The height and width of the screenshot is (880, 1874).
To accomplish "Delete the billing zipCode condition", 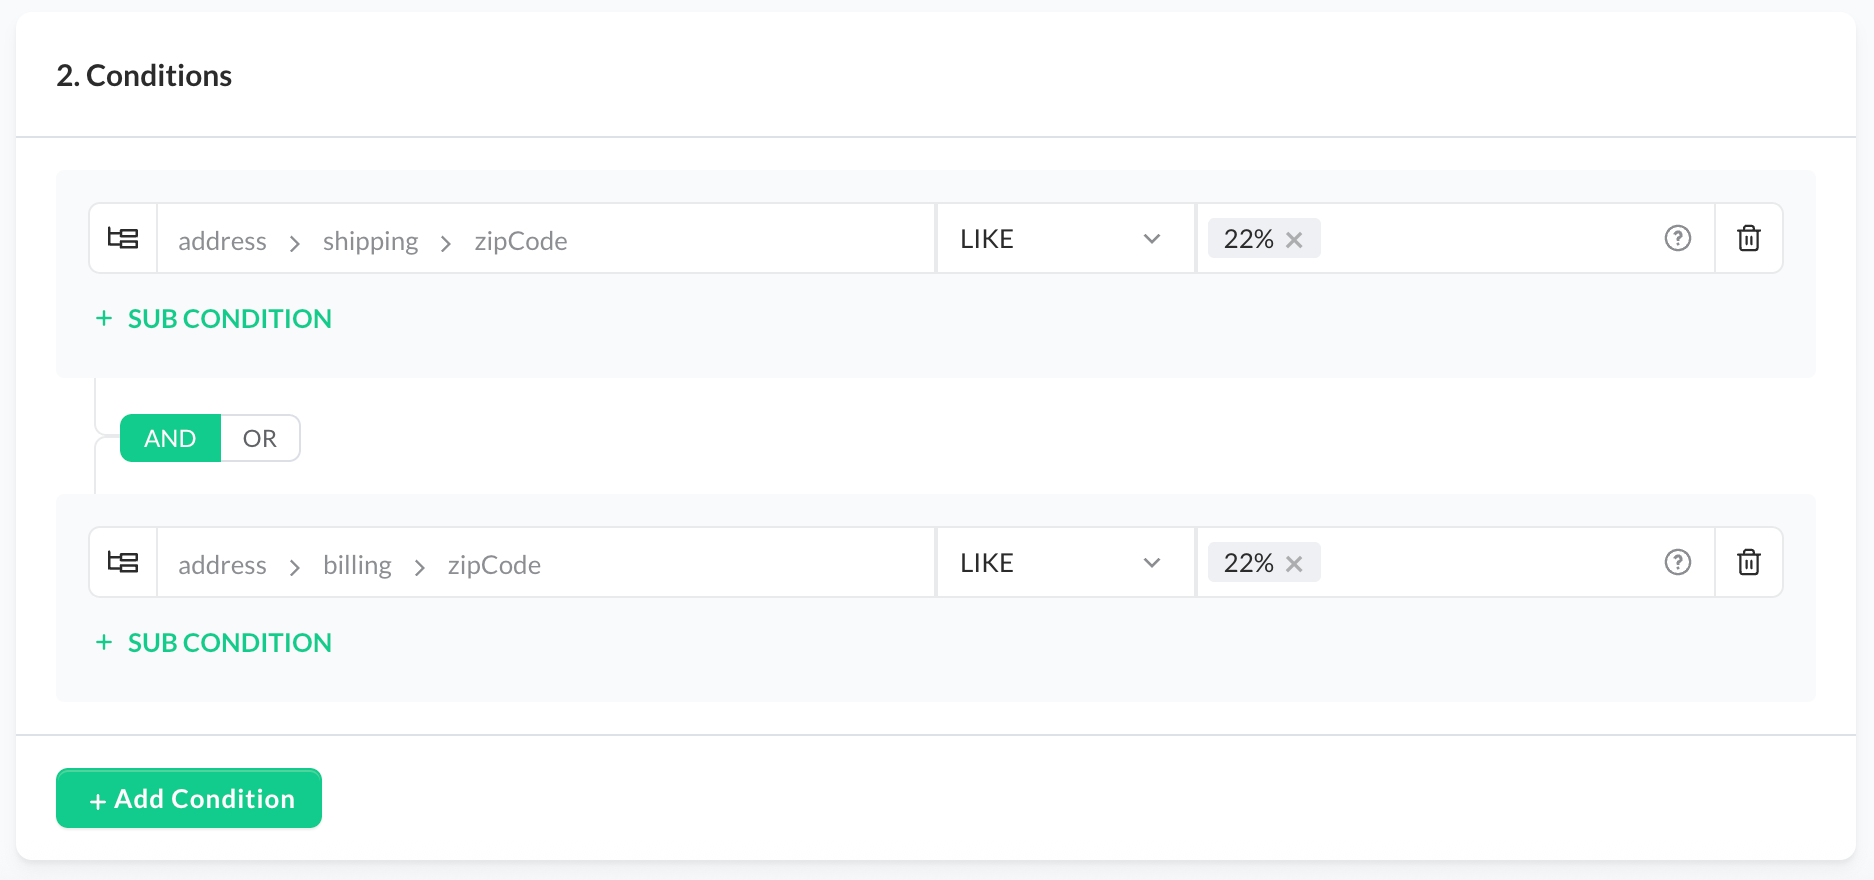I will [1748, 563].
